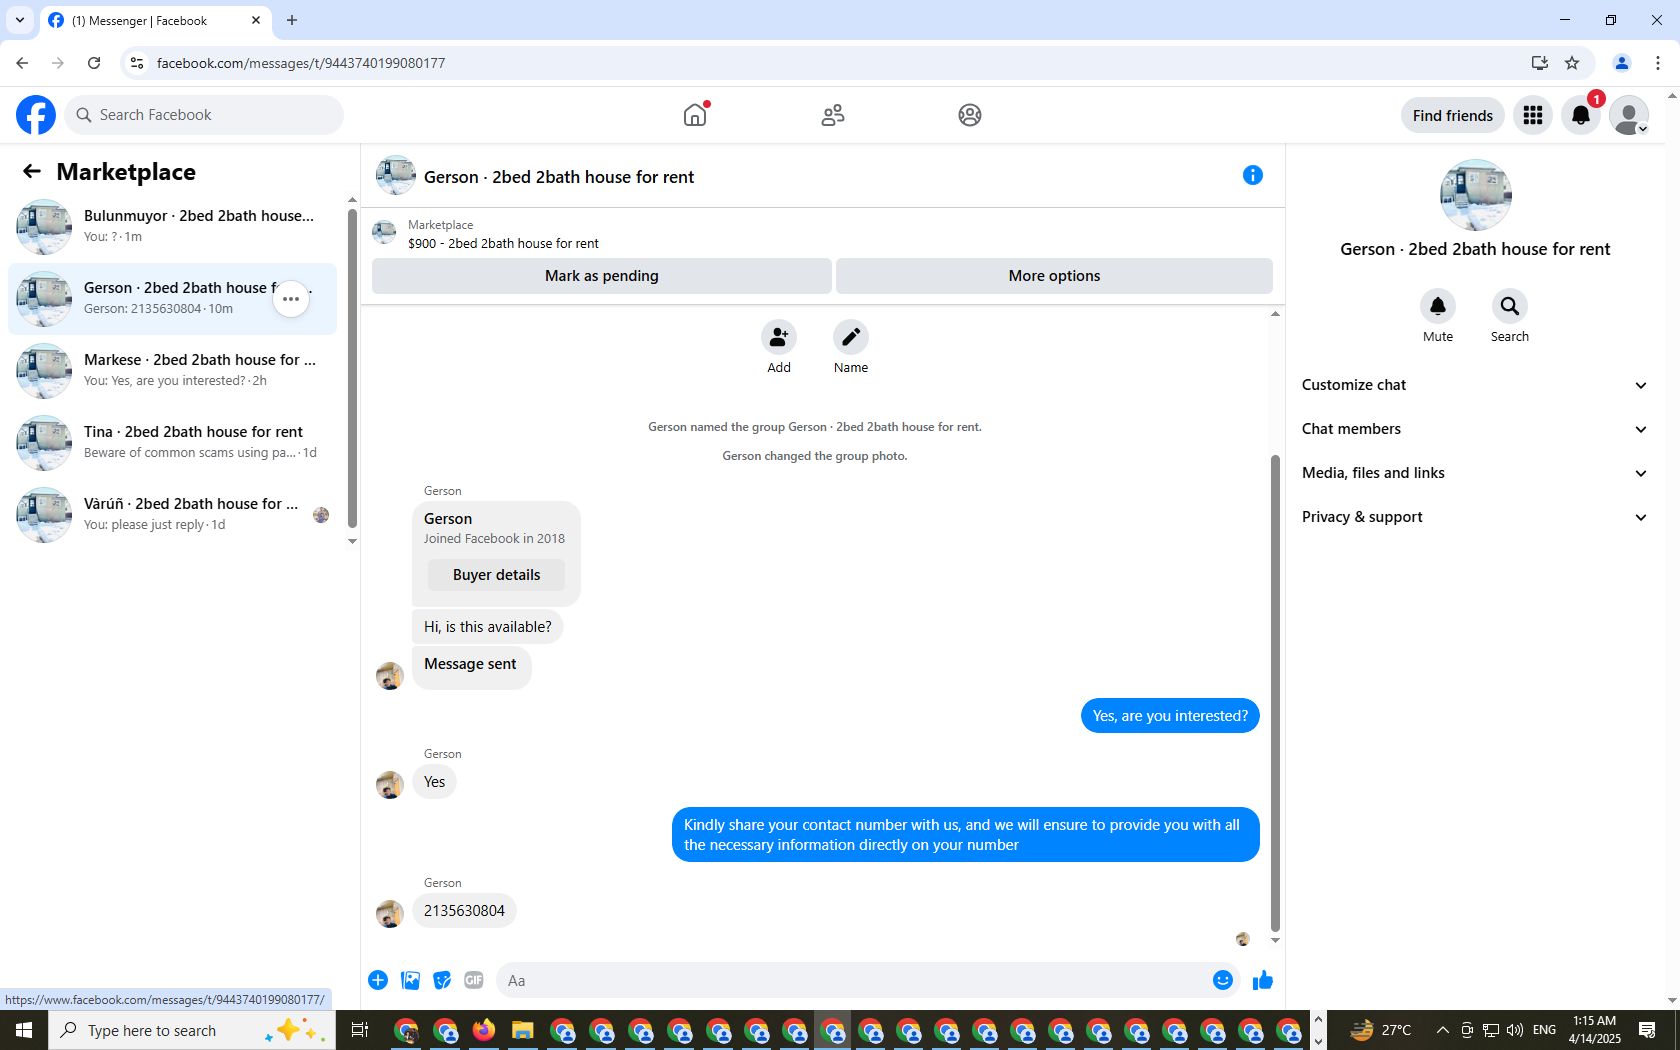Mute the conversation with the bell icon
The width and height of the screenshot is (1680, 1050).
[x=1438, y=306]
